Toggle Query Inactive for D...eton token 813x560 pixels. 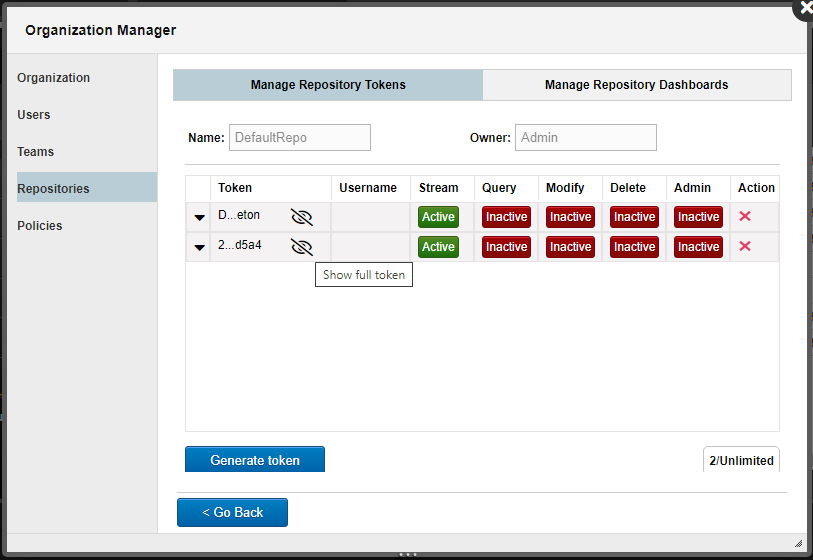[x=506, y=217]
